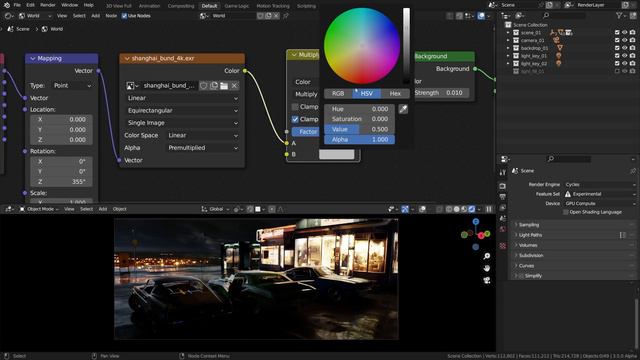Open Tool properties tab icon
The width and height of the screenshot is (640, 360).
tap(502, 172)
